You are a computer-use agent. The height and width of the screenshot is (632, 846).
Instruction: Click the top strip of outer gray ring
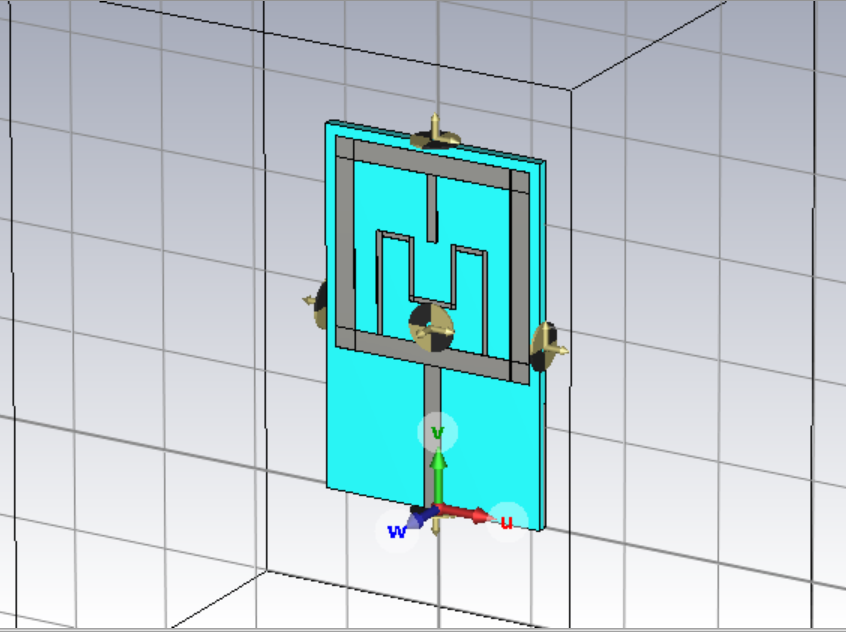pyautogui.click(x=470, y=168)
